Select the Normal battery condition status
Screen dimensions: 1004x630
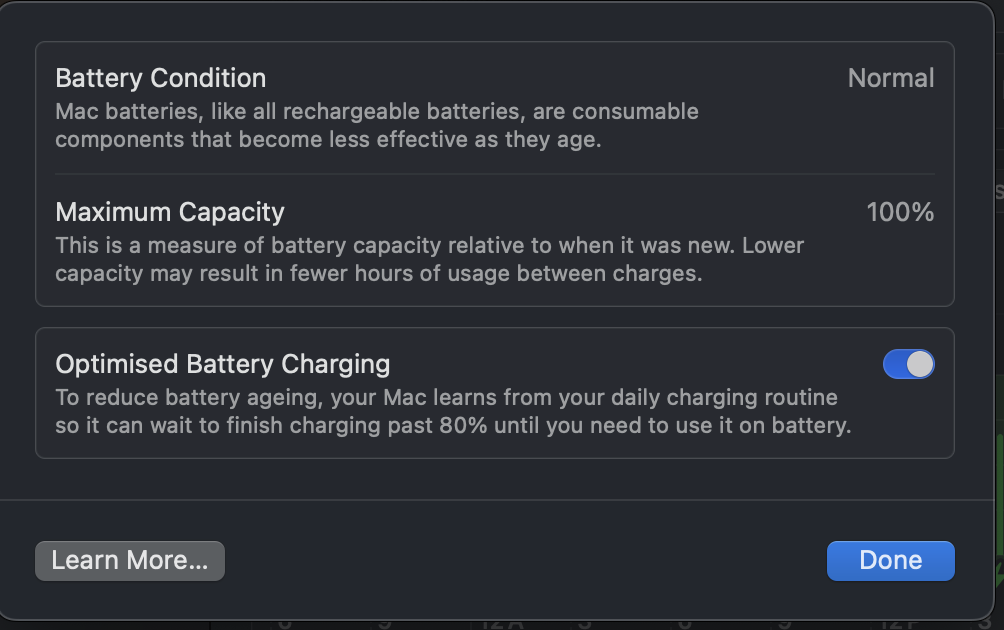(891, 78)
